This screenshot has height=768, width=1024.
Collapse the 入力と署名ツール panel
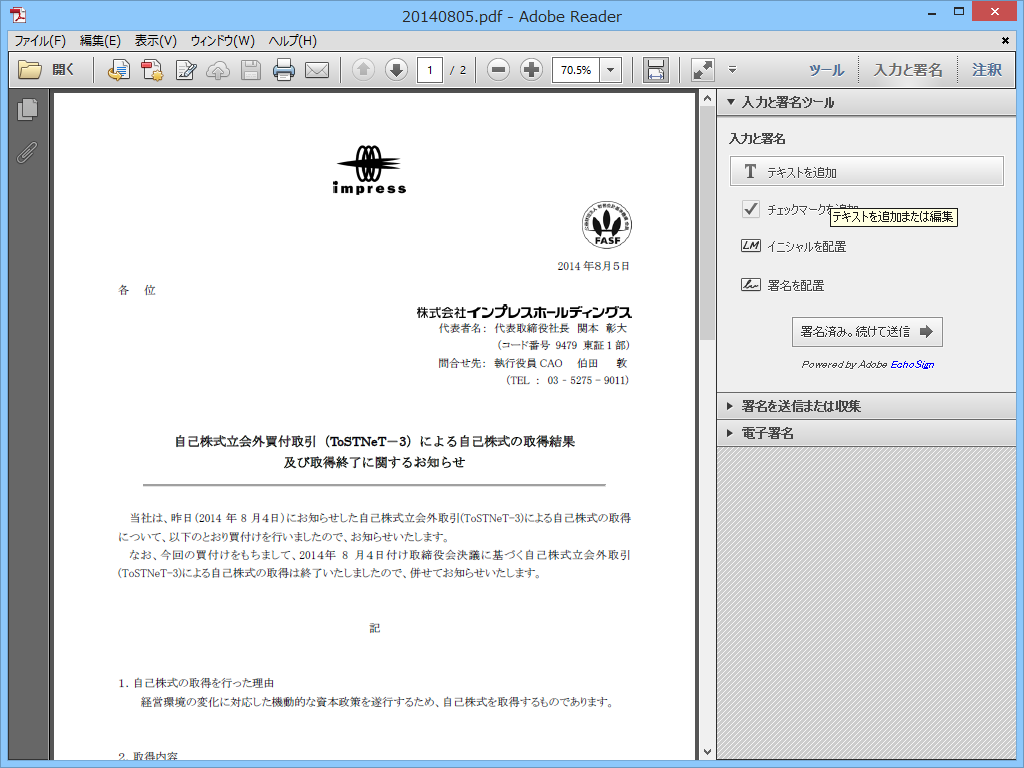731,102
